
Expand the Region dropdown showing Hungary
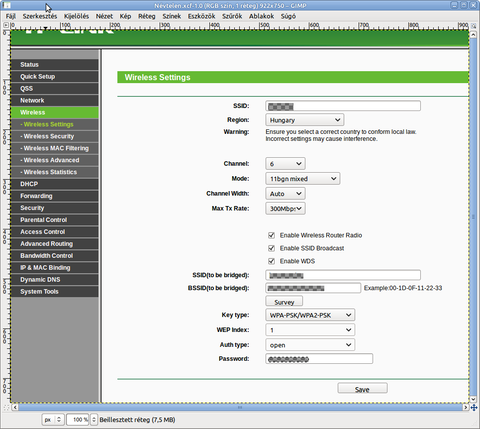click(x=305, y=120)
